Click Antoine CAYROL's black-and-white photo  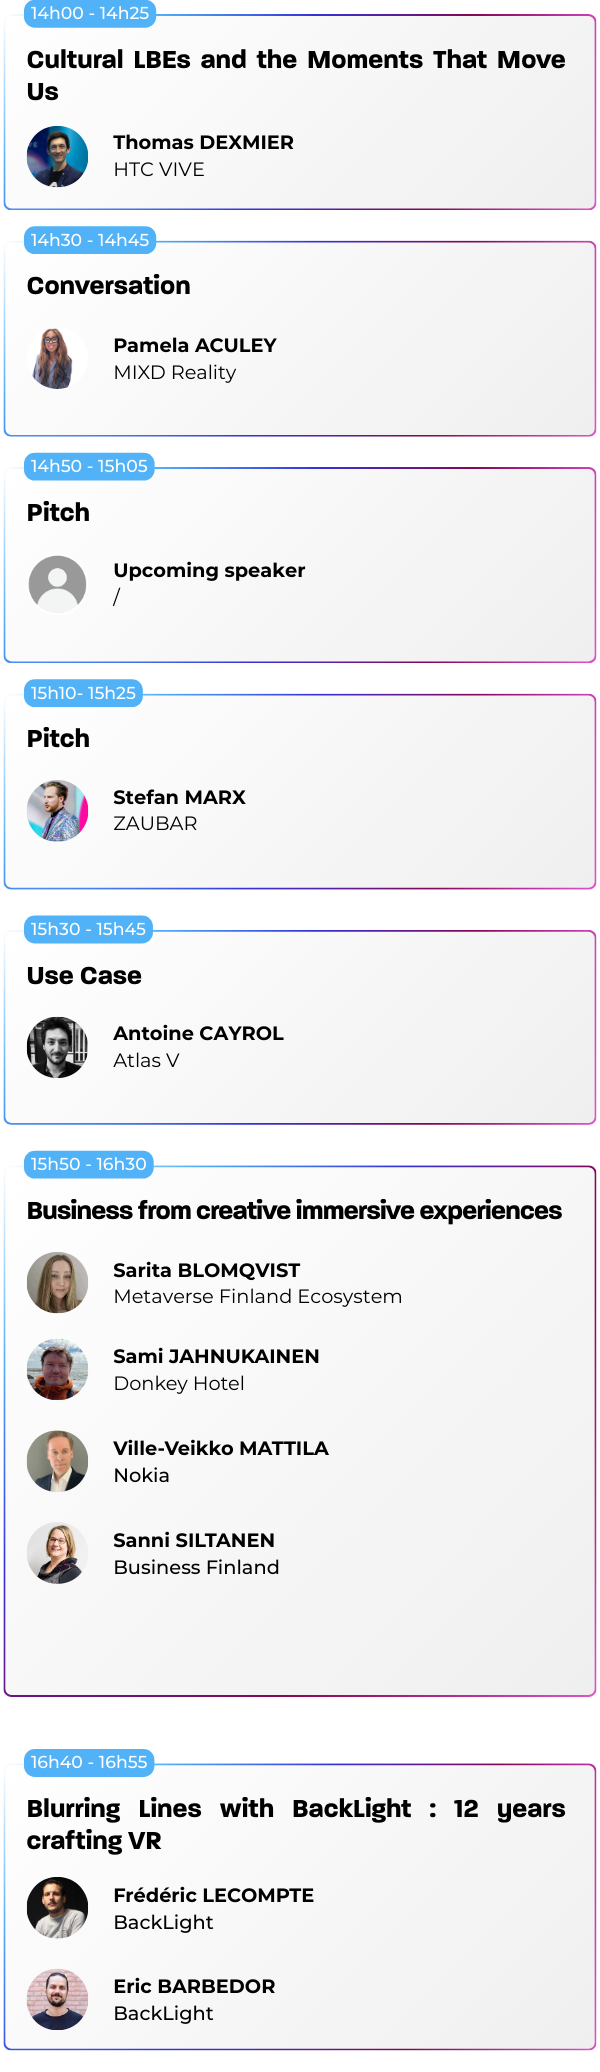click(57, 1047)
